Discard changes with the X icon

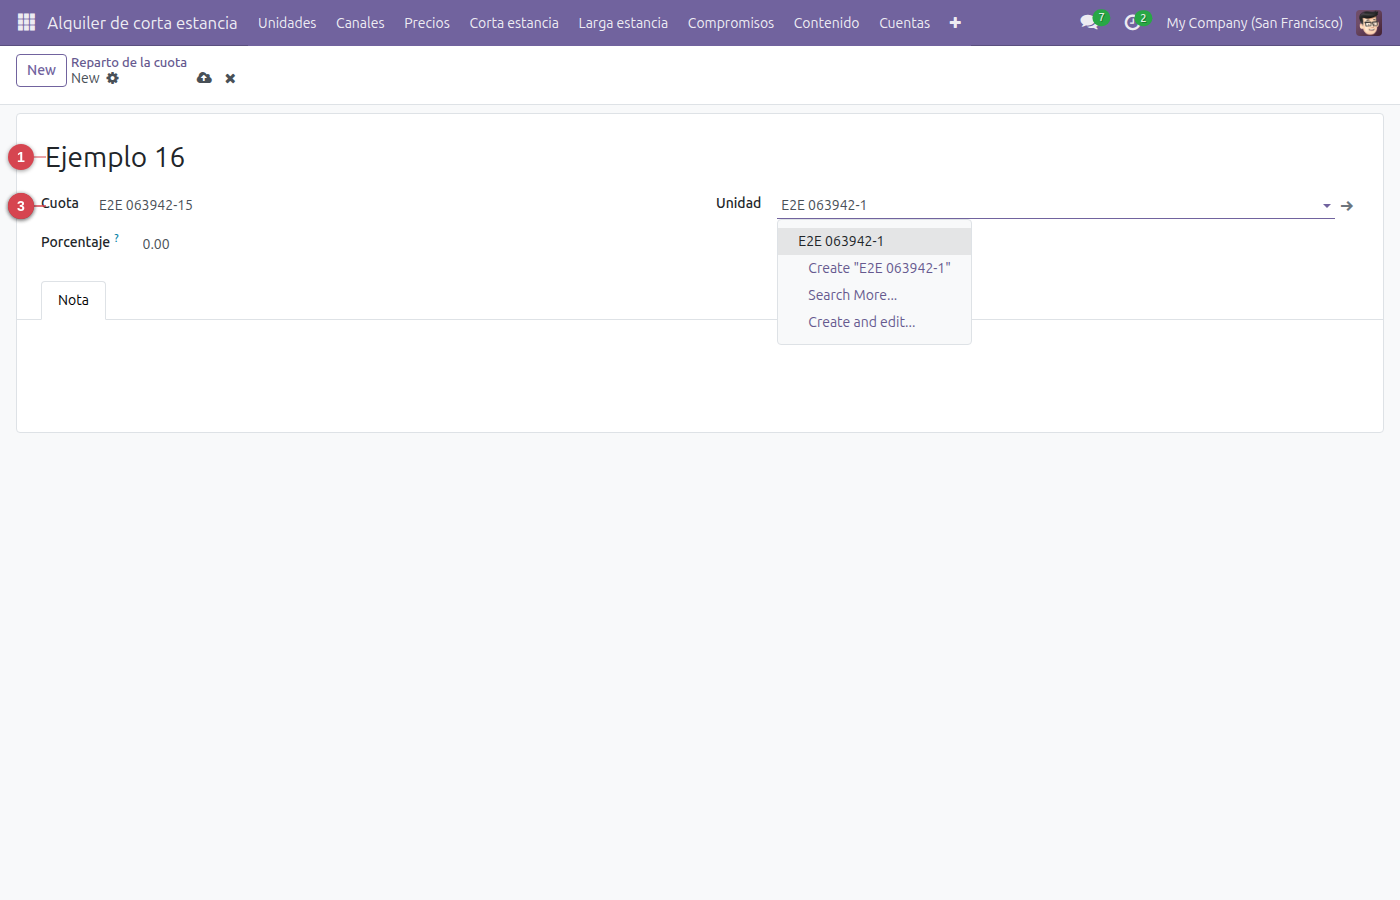pyautogui.click(x=230, y=78)
